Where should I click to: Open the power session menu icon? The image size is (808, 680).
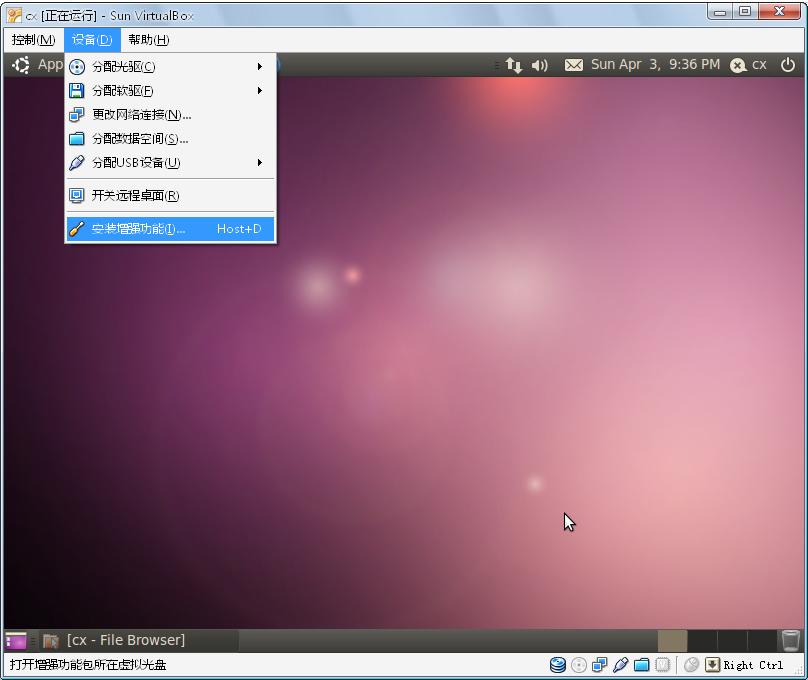click(787, 65)
